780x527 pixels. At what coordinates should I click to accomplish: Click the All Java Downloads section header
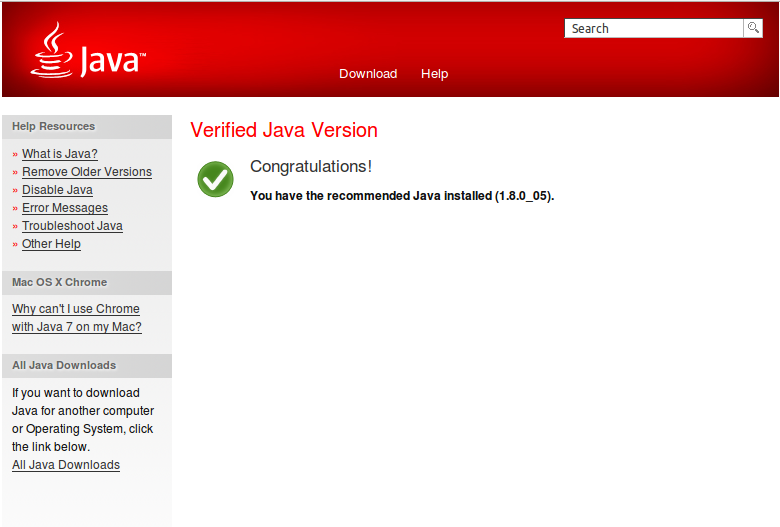pyautogui.click(x=87, y=365)
